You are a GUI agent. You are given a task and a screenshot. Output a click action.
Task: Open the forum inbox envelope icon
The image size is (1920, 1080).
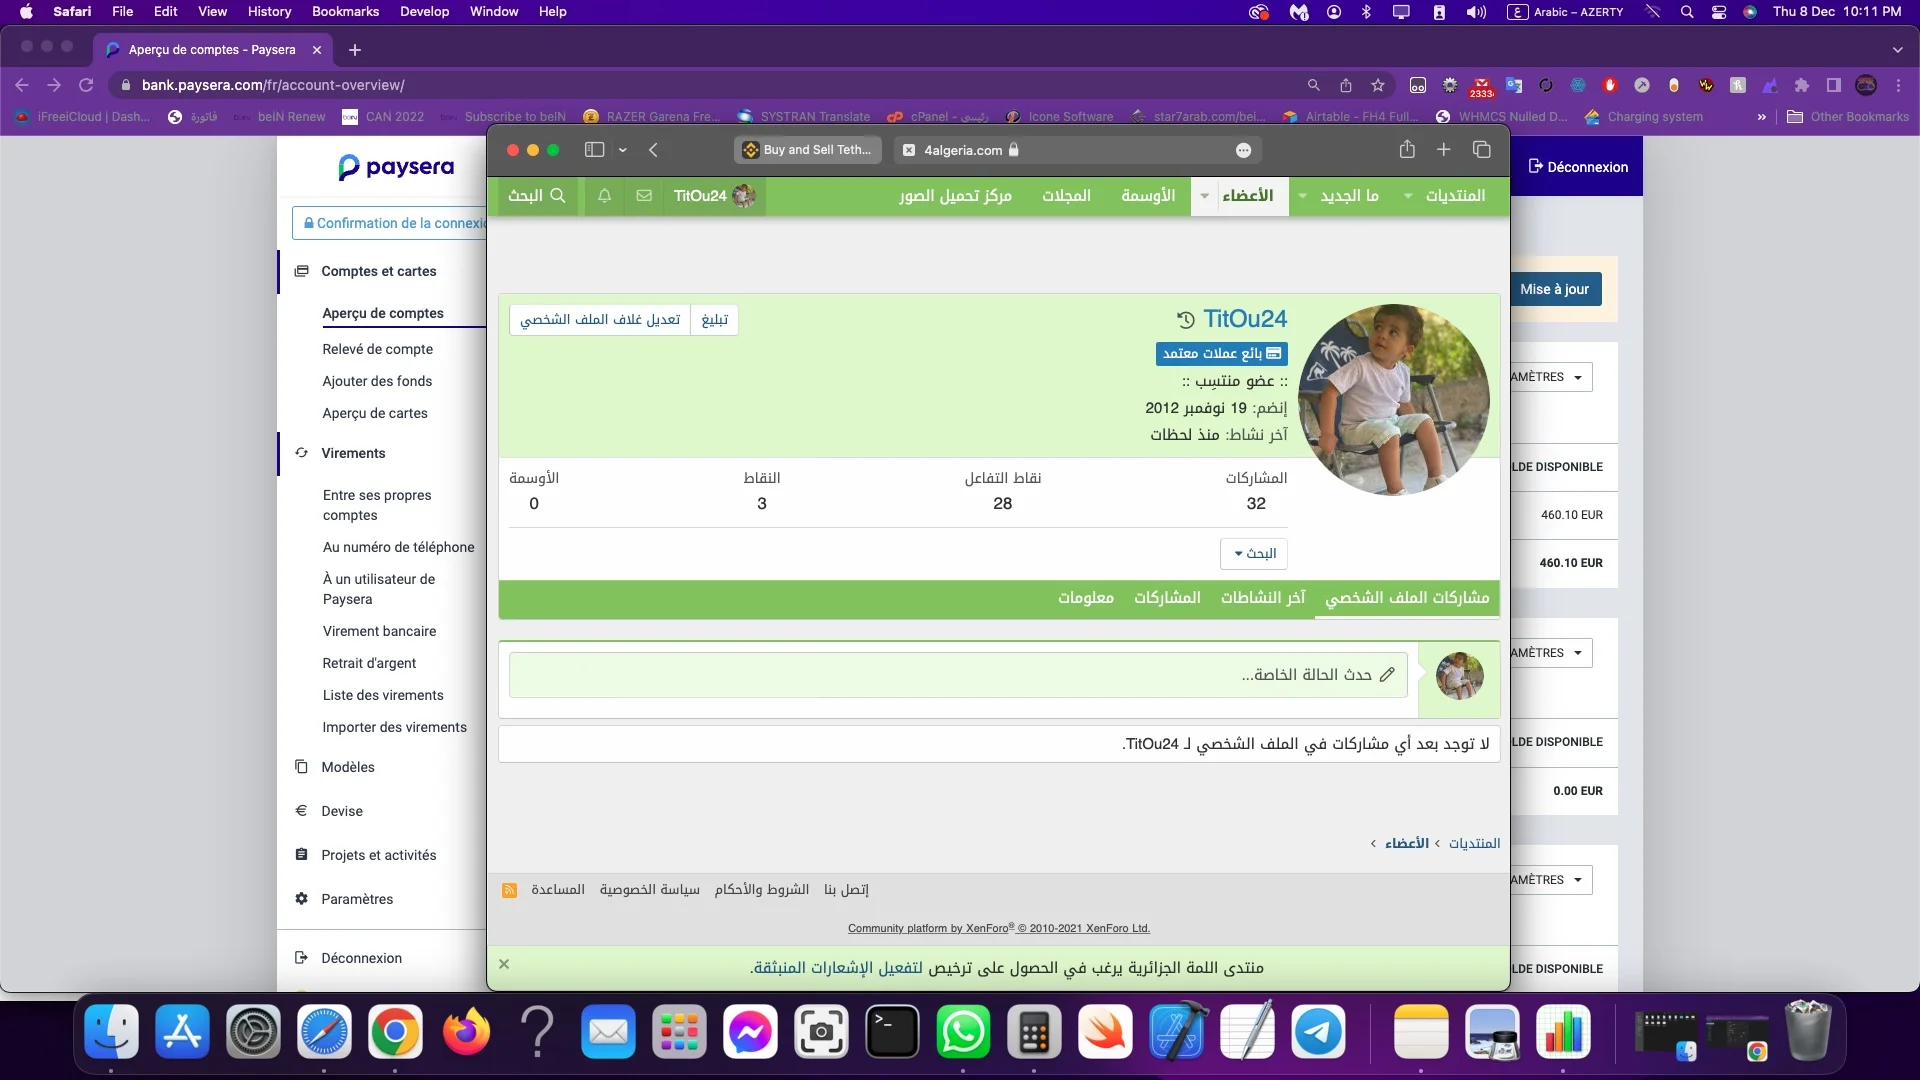644,196
